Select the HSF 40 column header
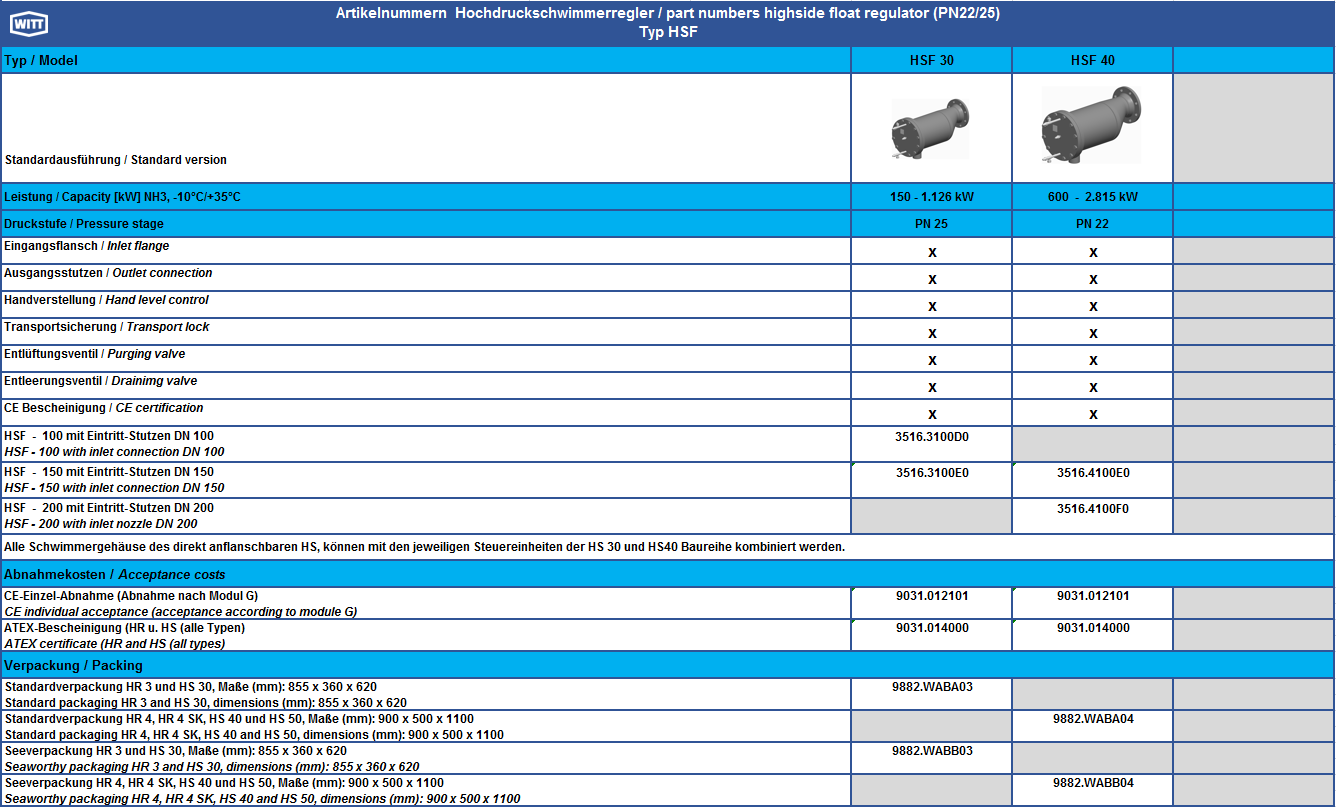Screen dimensions: 1336x807 click(1093, 60)
